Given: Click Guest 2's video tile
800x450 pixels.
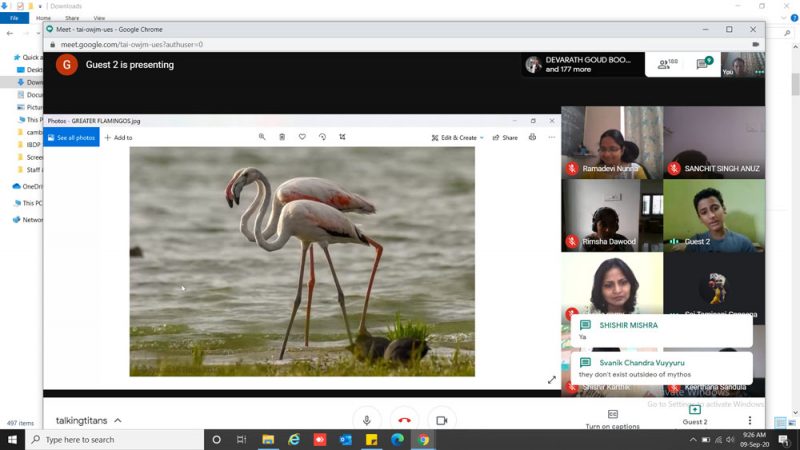Looking at the screenshot, I should pos(714,214).
